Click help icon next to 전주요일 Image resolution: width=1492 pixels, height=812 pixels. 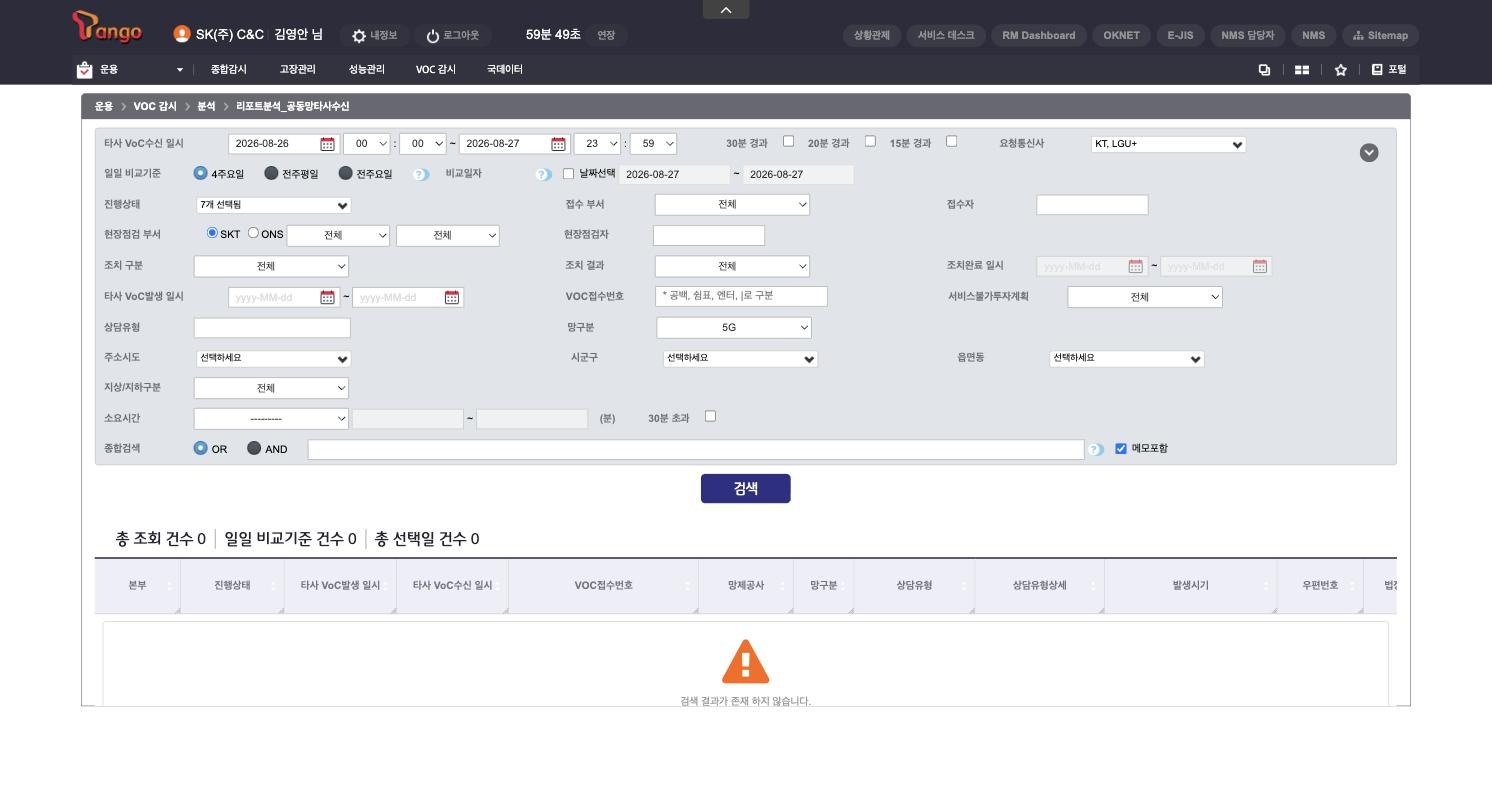(x=421, y=174)
